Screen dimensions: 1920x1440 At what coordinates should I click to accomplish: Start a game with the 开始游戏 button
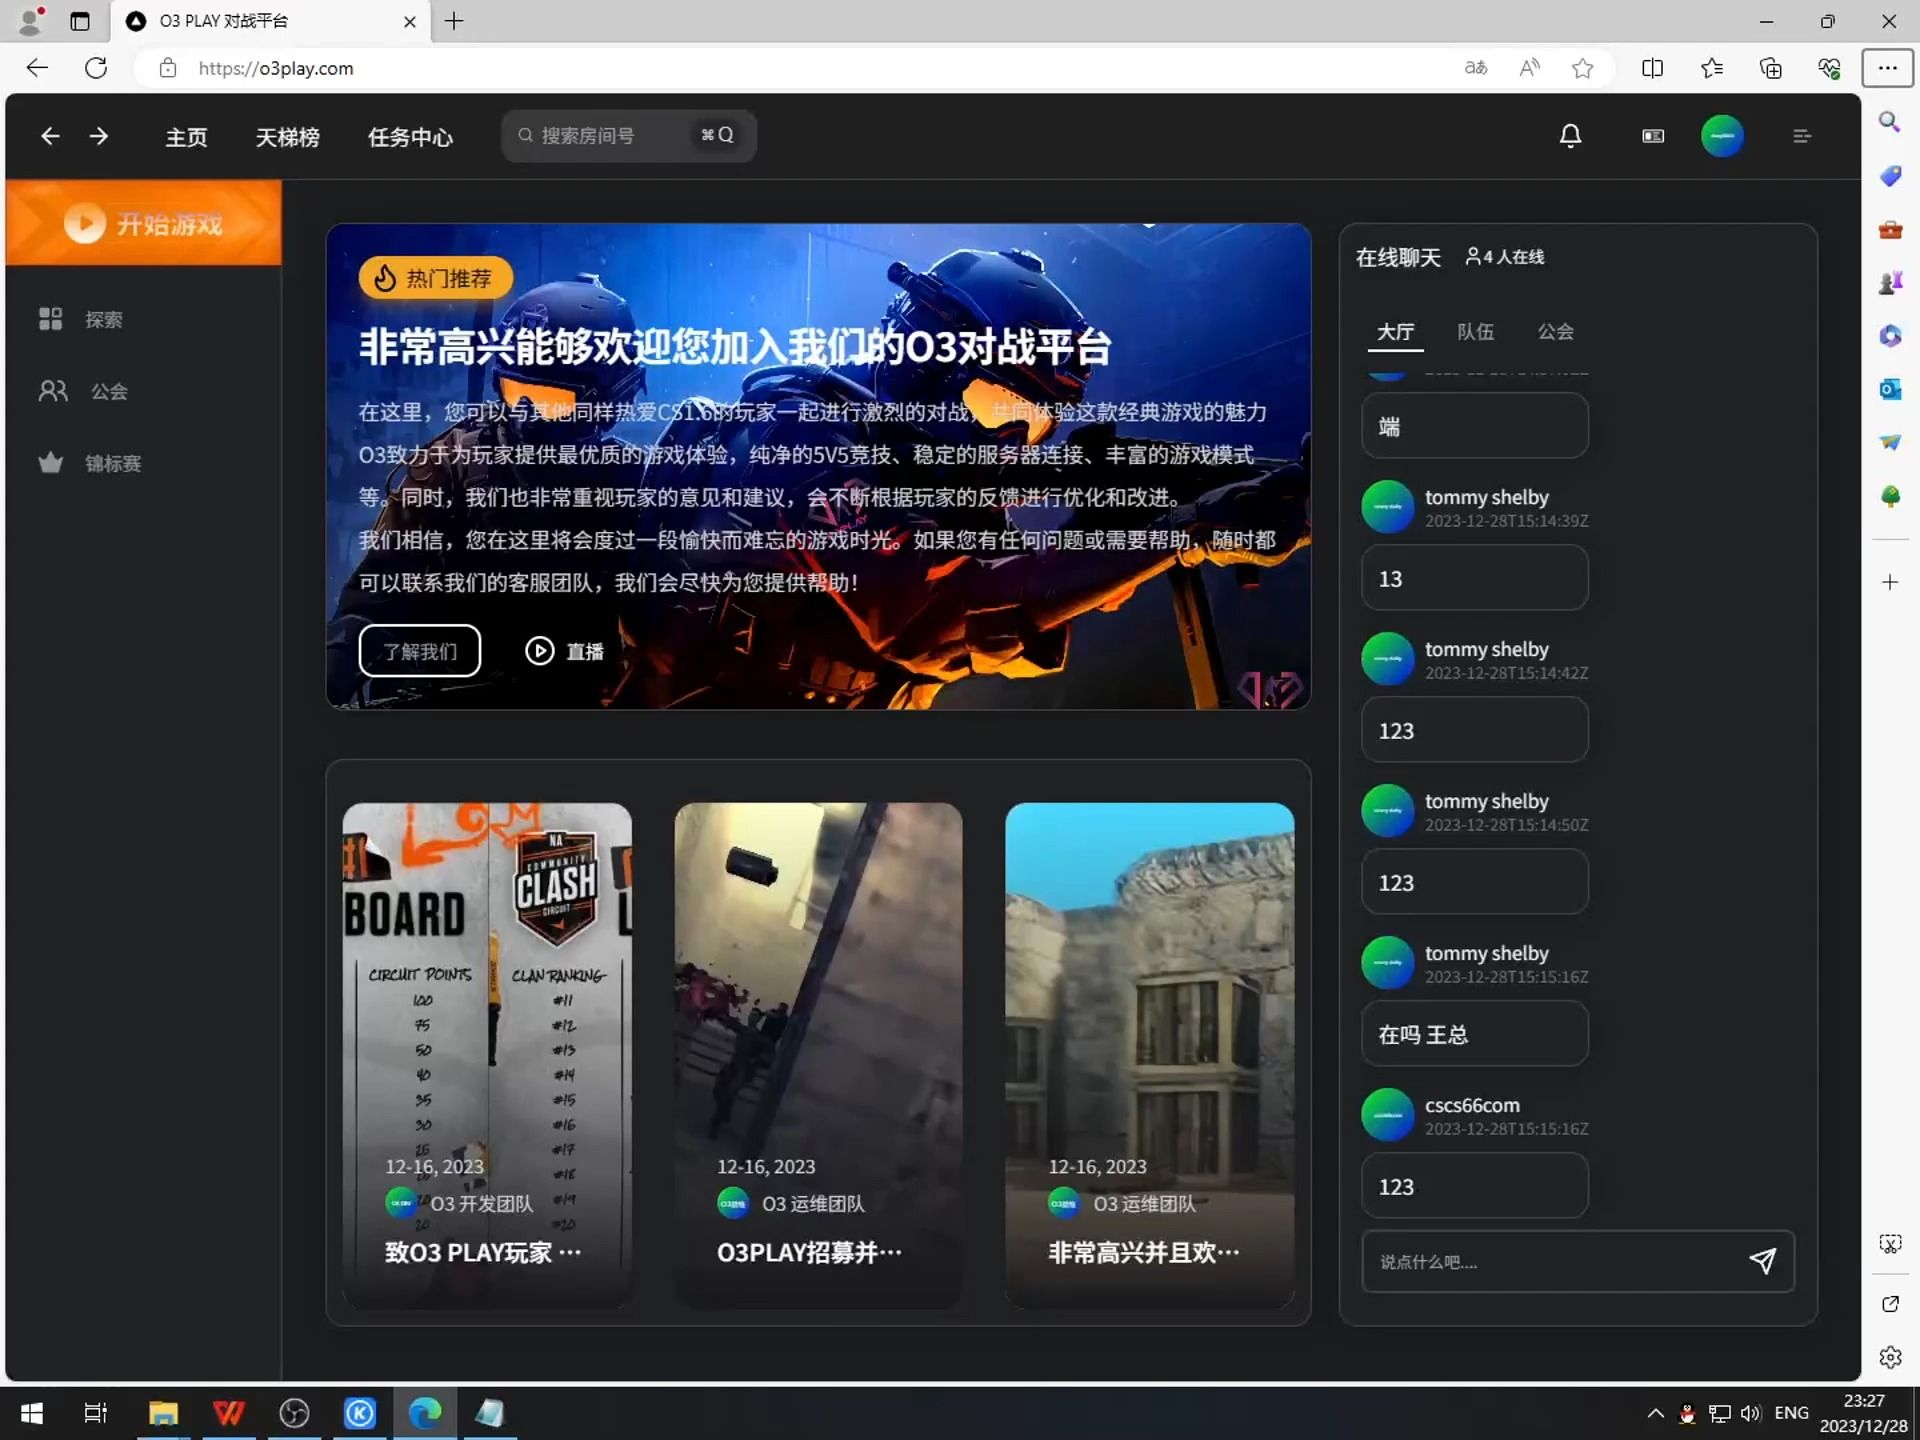tap(143, 223)
